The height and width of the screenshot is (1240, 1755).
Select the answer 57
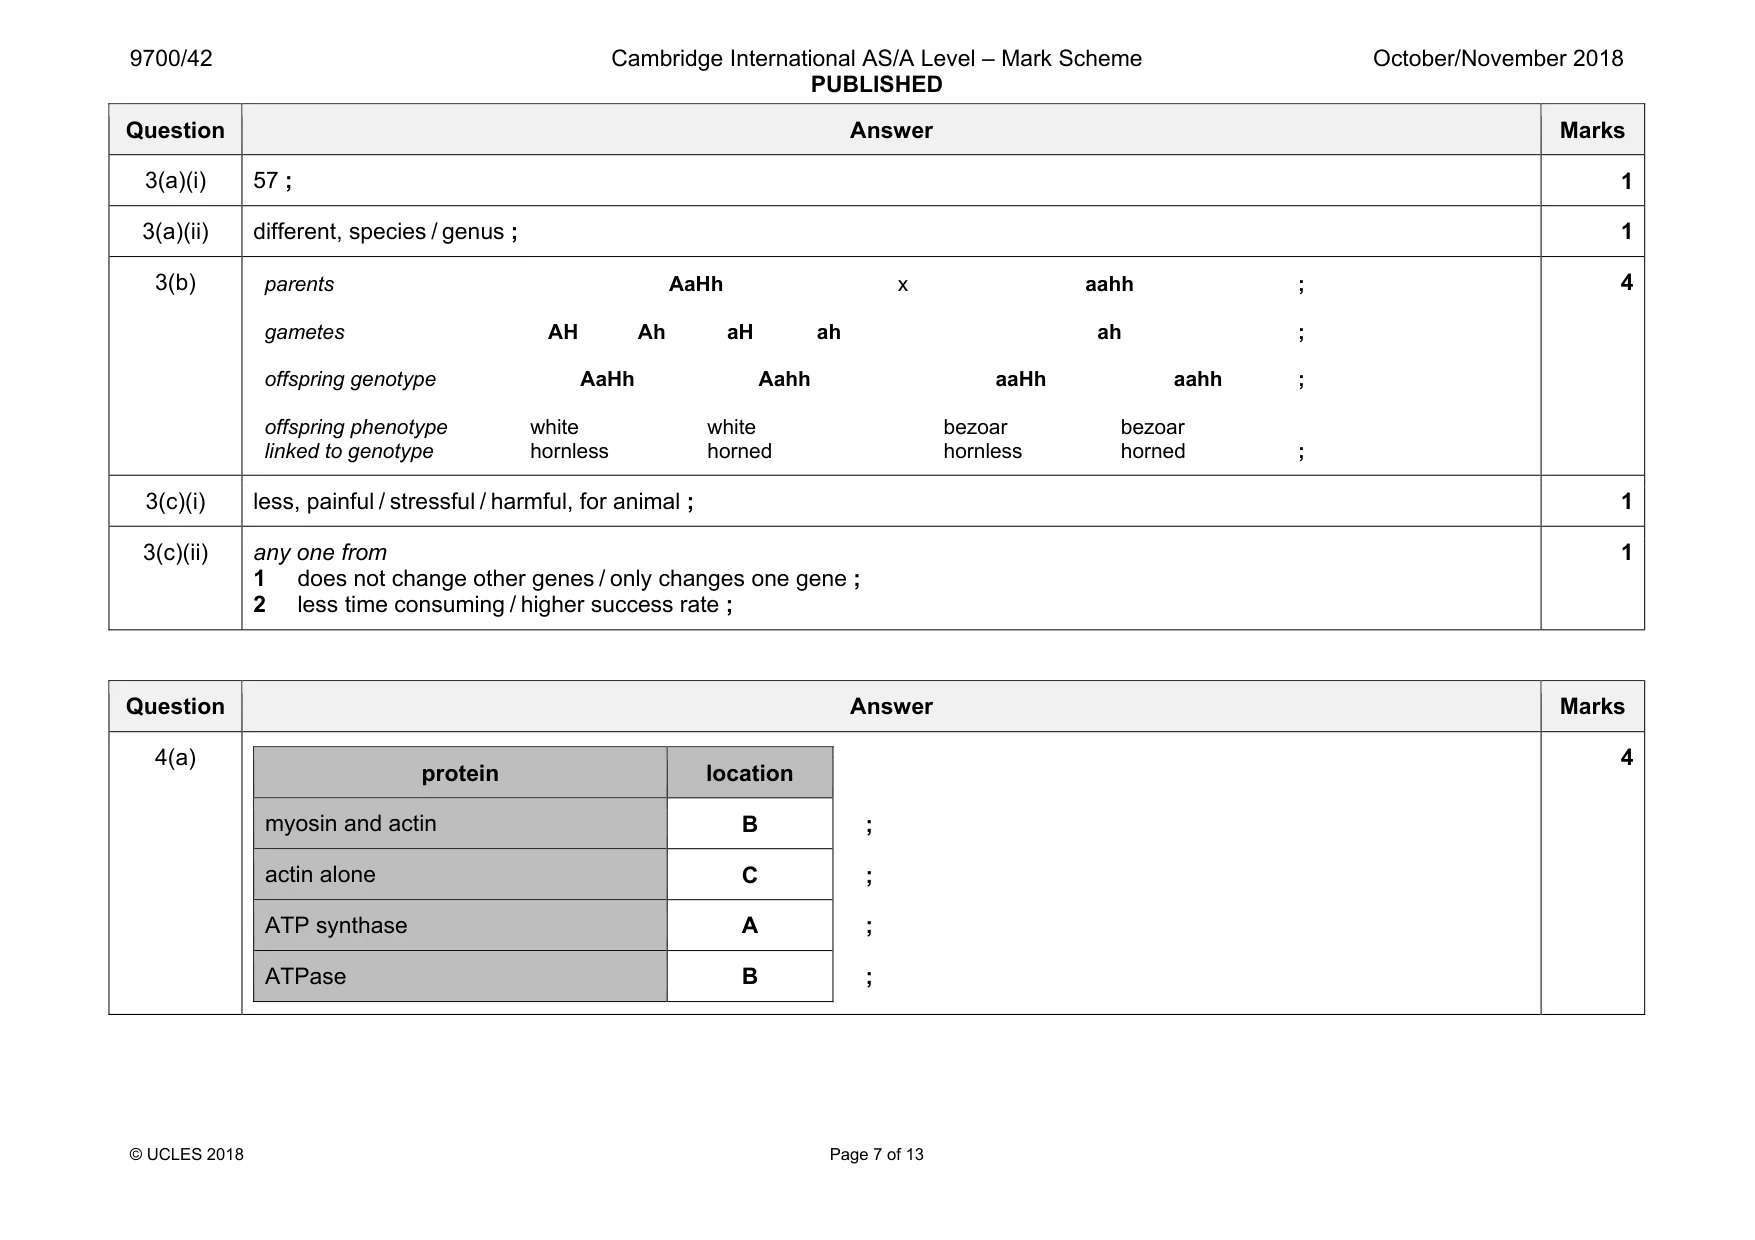coord(266,181)
